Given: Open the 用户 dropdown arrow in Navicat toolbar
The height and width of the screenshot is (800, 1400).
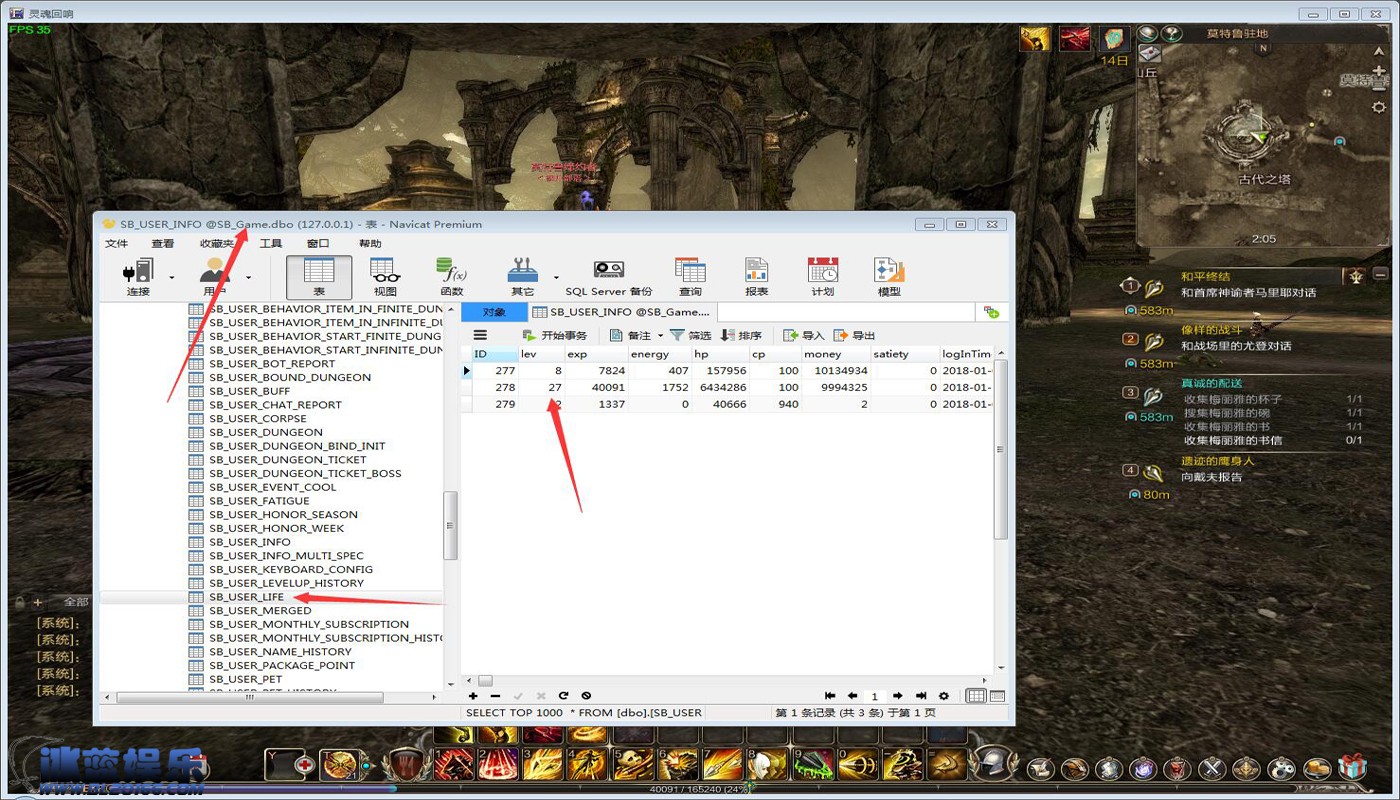Looking at the screenshot, I should pyautogui.click(x=249, y=278).
